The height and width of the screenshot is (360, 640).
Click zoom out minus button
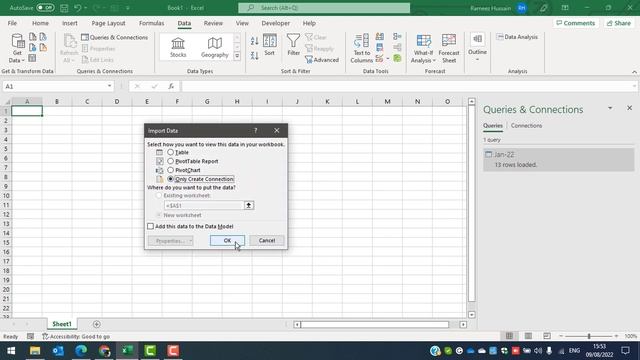click(561, 336)
